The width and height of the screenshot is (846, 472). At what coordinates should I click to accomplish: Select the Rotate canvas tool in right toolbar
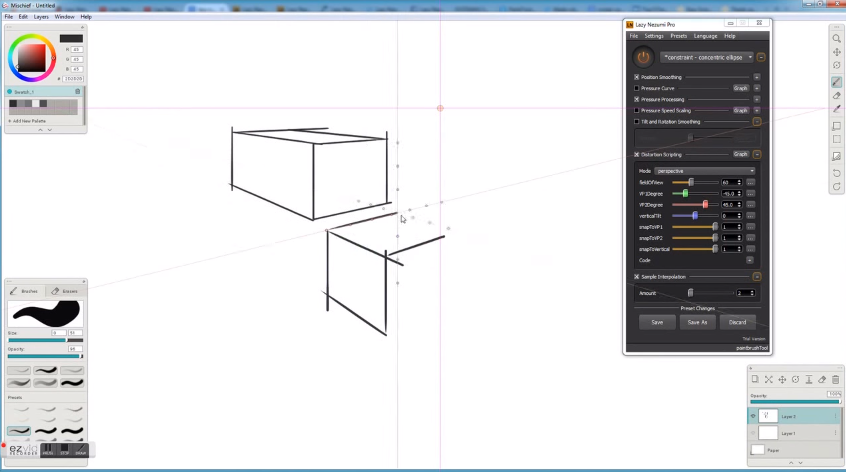tap(836, 65)
